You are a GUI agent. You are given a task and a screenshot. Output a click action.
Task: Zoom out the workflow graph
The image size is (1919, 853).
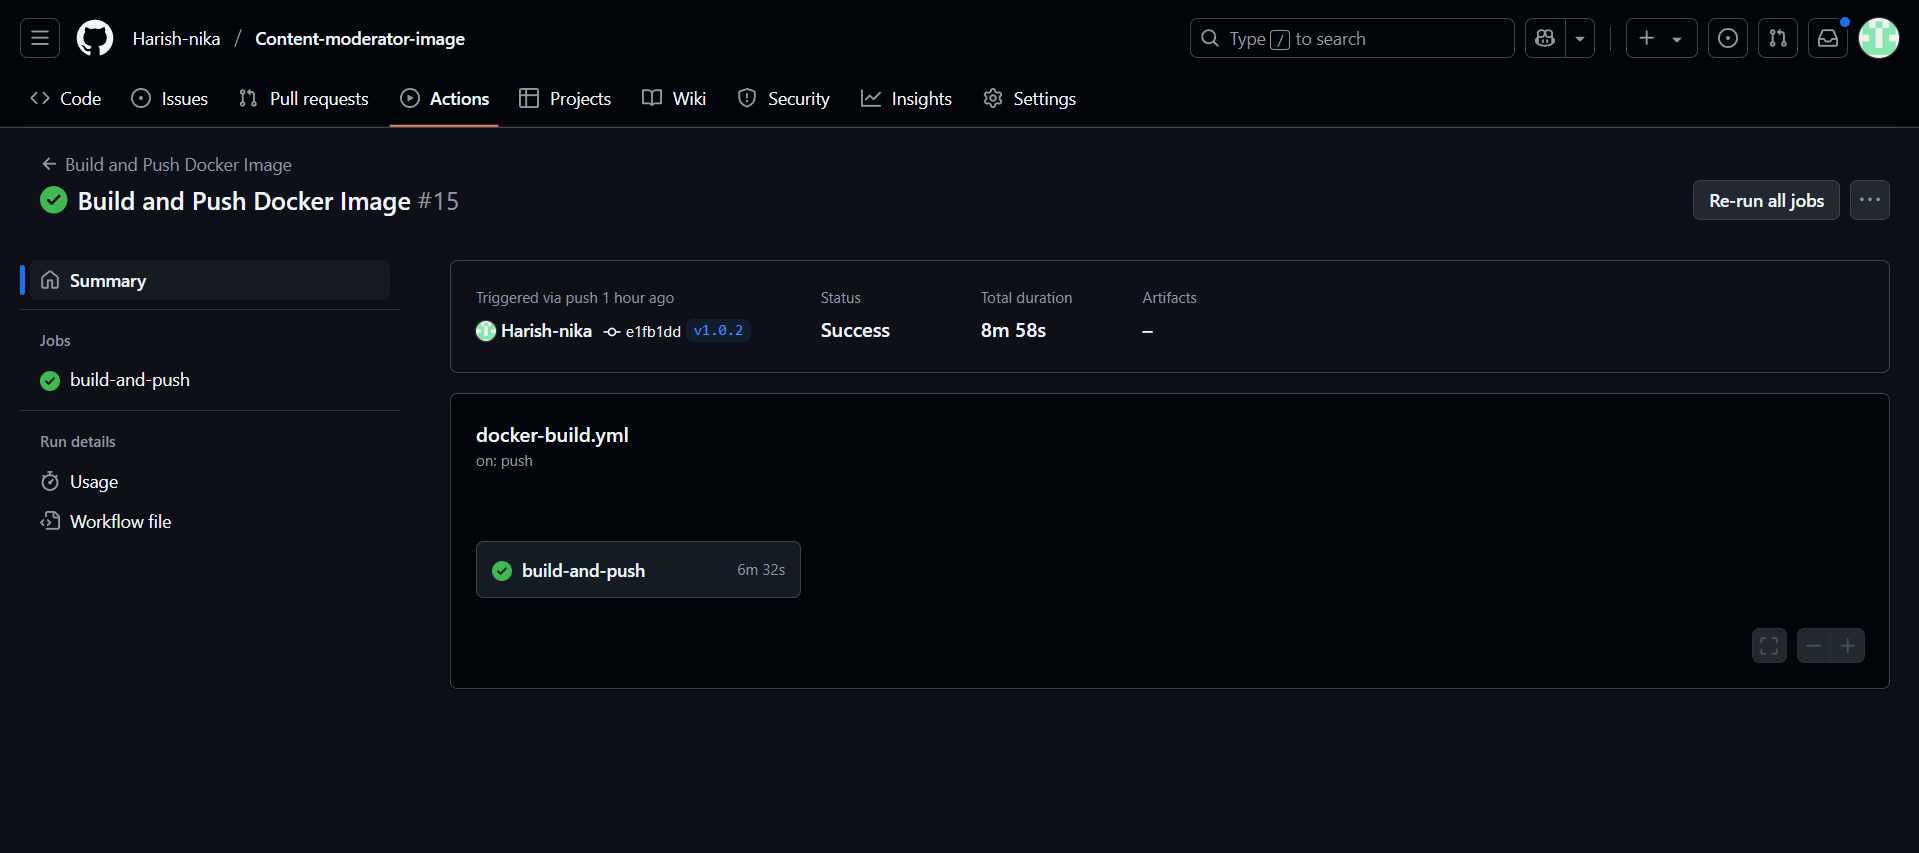[1814, 646]
